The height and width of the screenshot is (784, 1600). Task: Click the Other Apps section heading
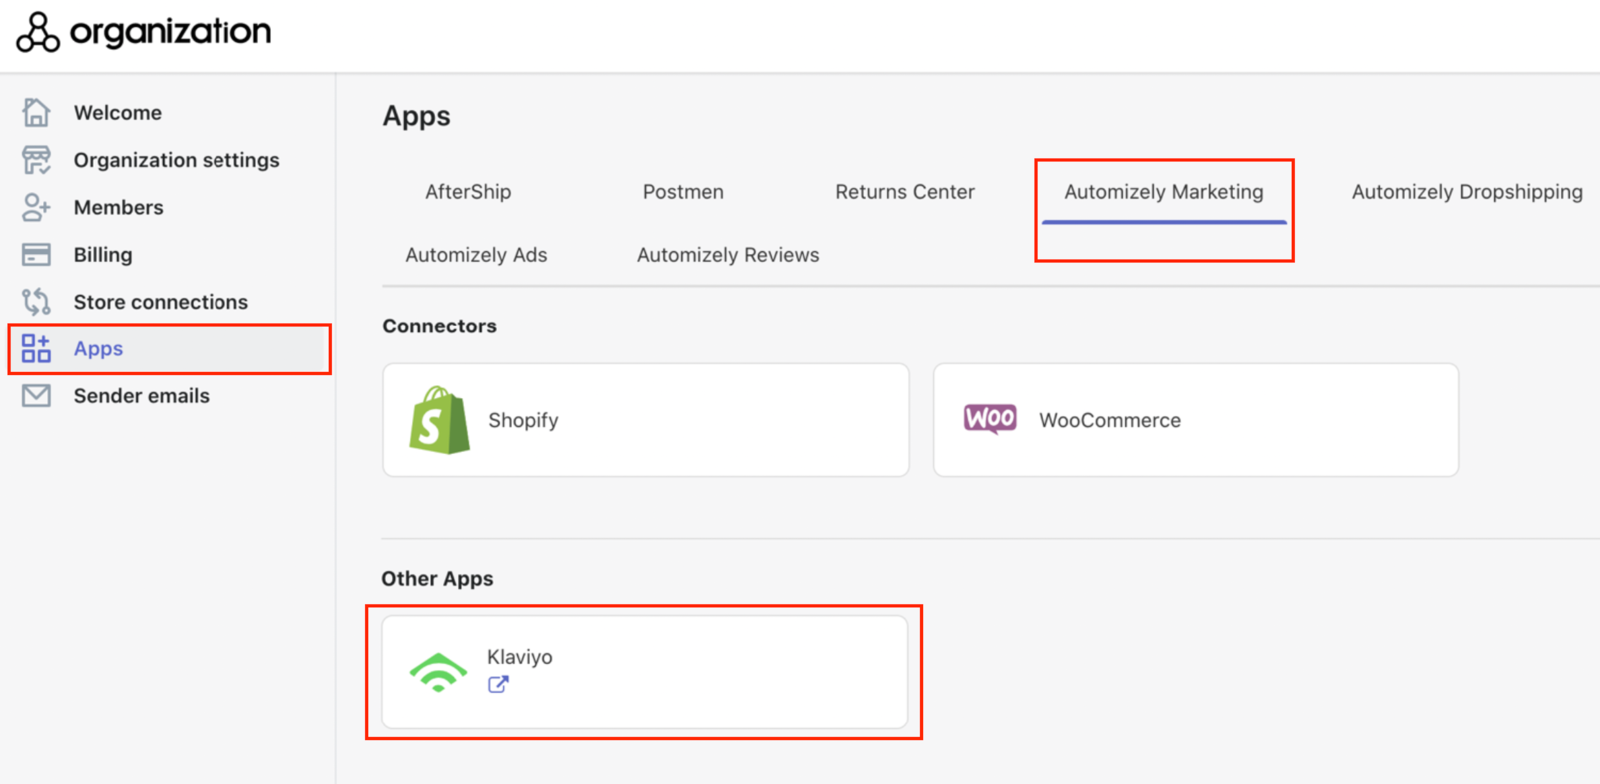437,579
